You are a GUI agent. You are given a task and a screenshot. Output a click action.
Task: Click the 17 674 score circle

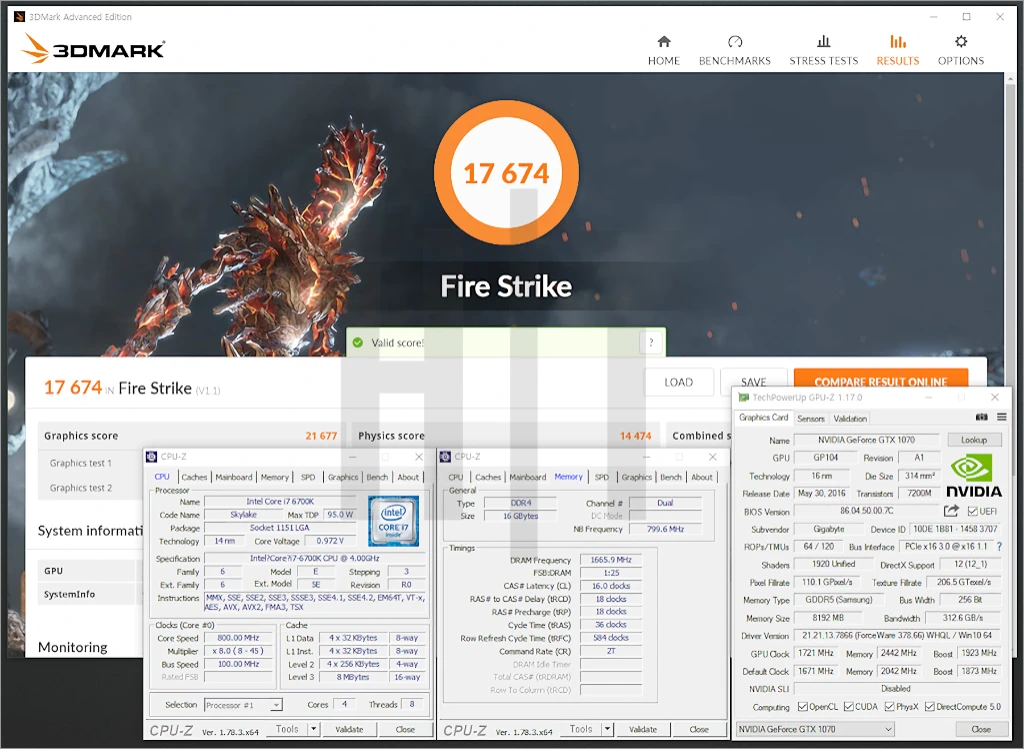(x=506, y=173)
